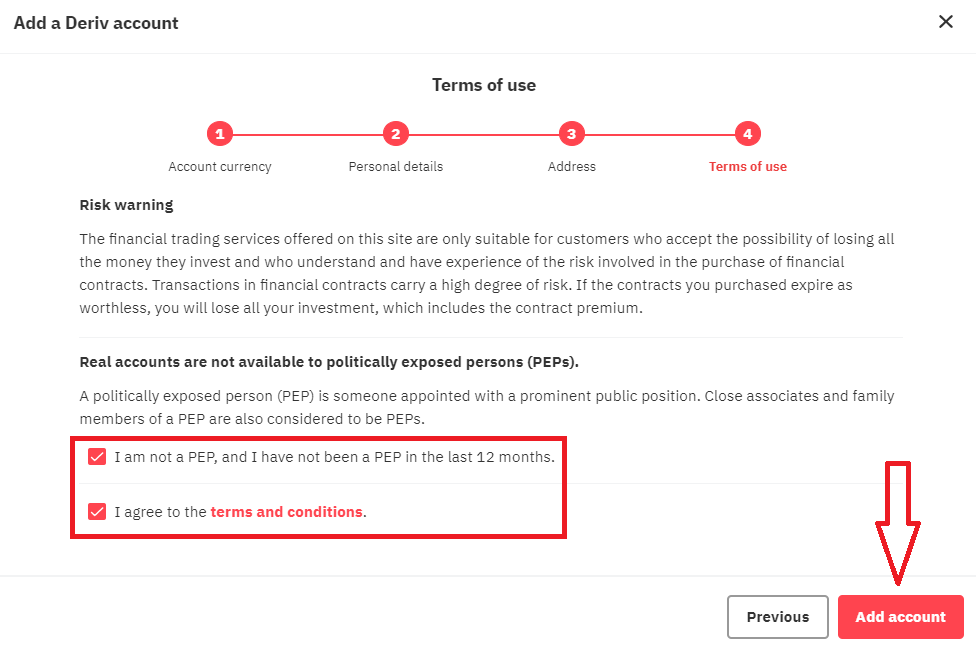This screenshot has width=976, height=652.
Task: Close the Add a Deriv account dialog
Action: [x=945, y=21]
